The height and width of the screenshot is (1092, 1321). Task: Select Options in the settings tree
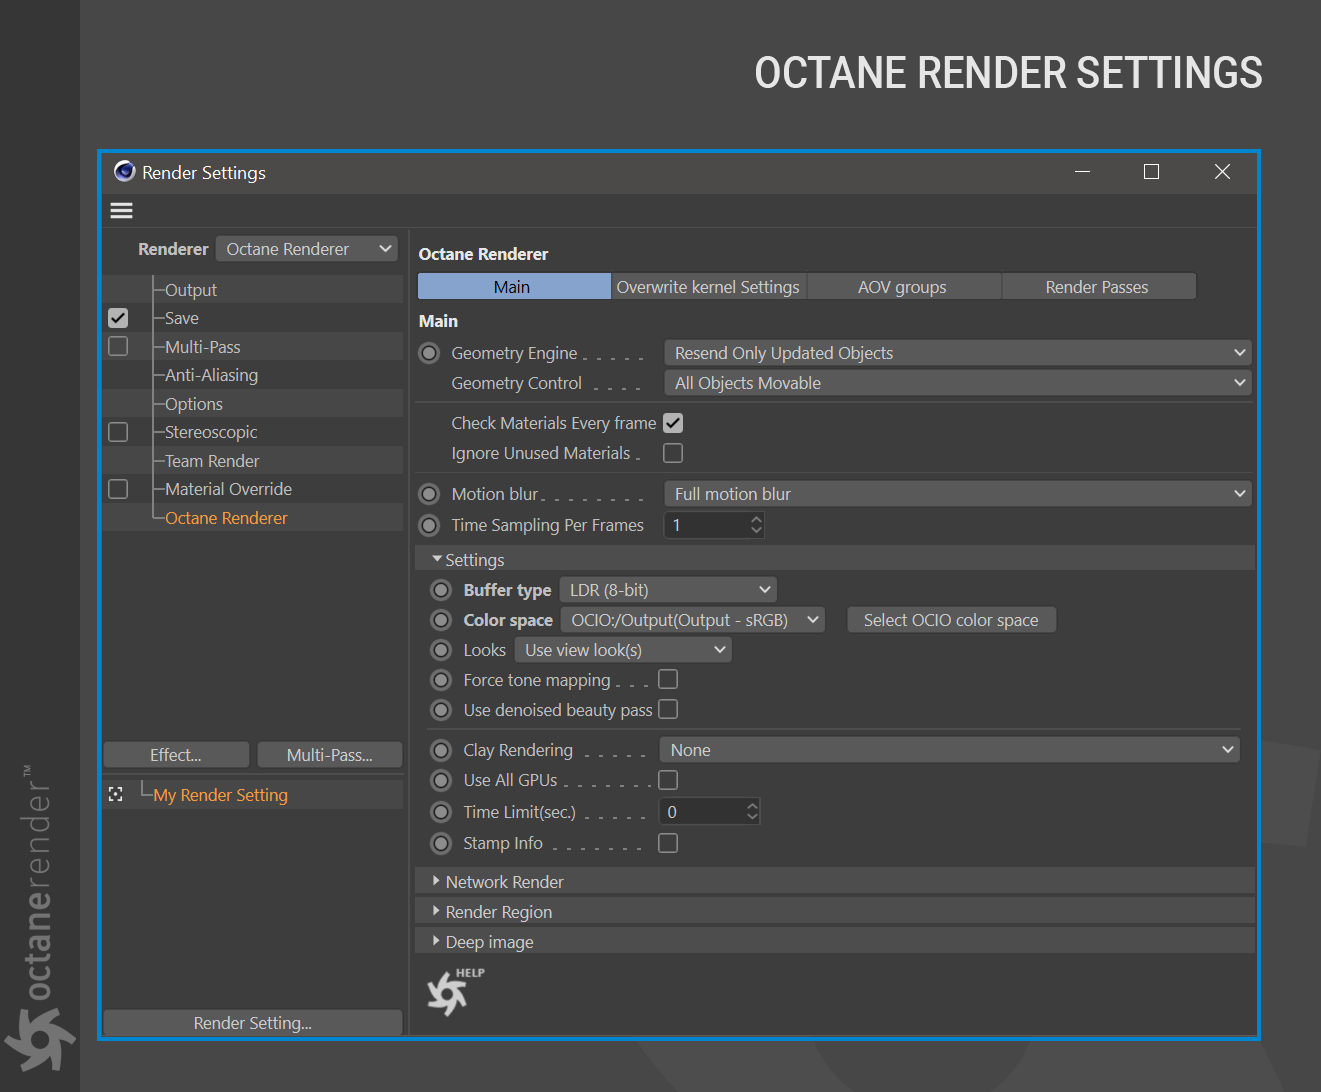[194, 404]
